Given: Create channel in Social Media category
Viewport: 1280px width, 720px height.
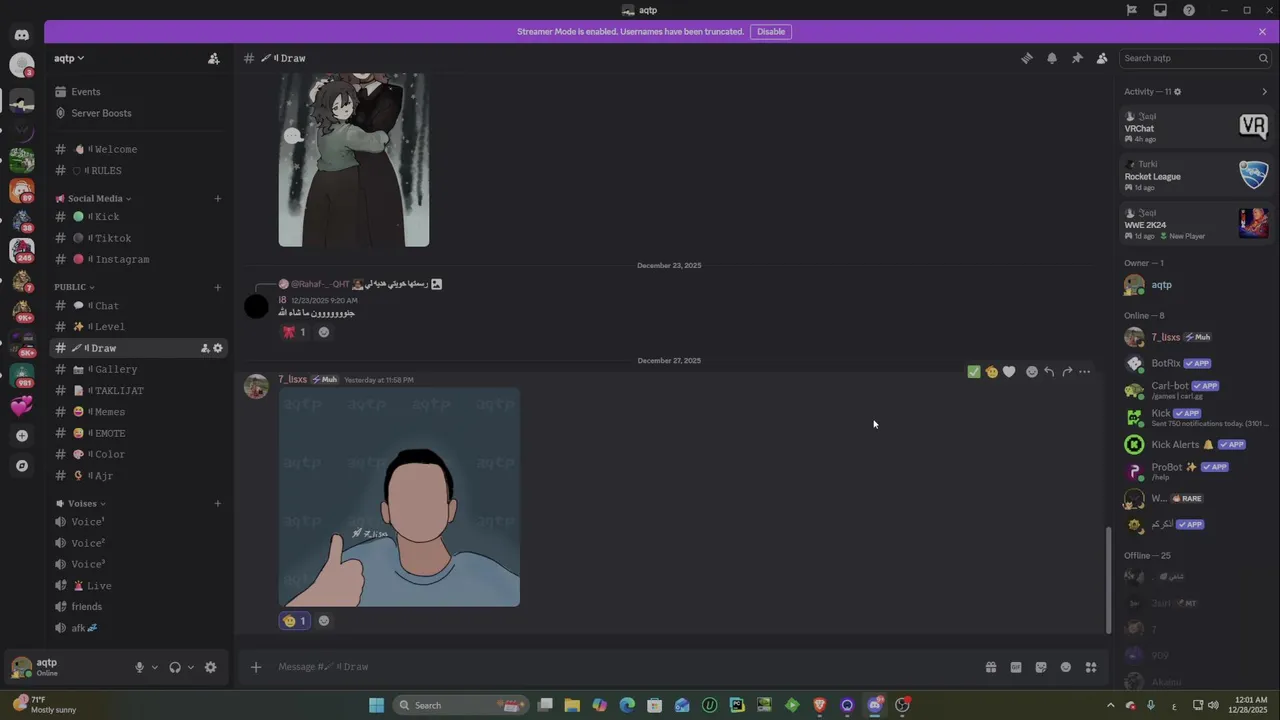Looking at the screenshot, I should click(218, 198).
